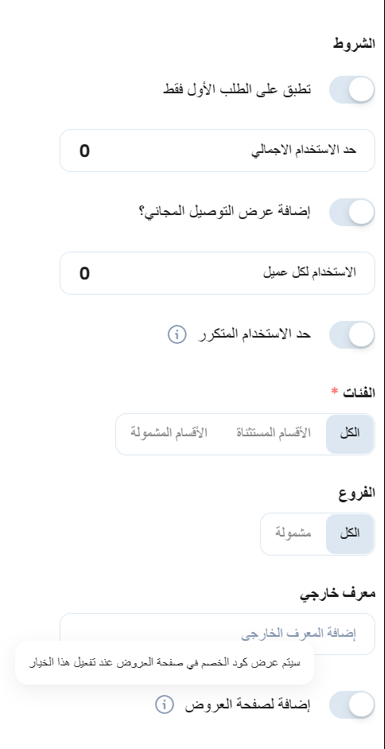The image size is (385, 749).
Task: Enable إضافة عرض التوصيل المجاني toggle
Action: coord(352,212)
